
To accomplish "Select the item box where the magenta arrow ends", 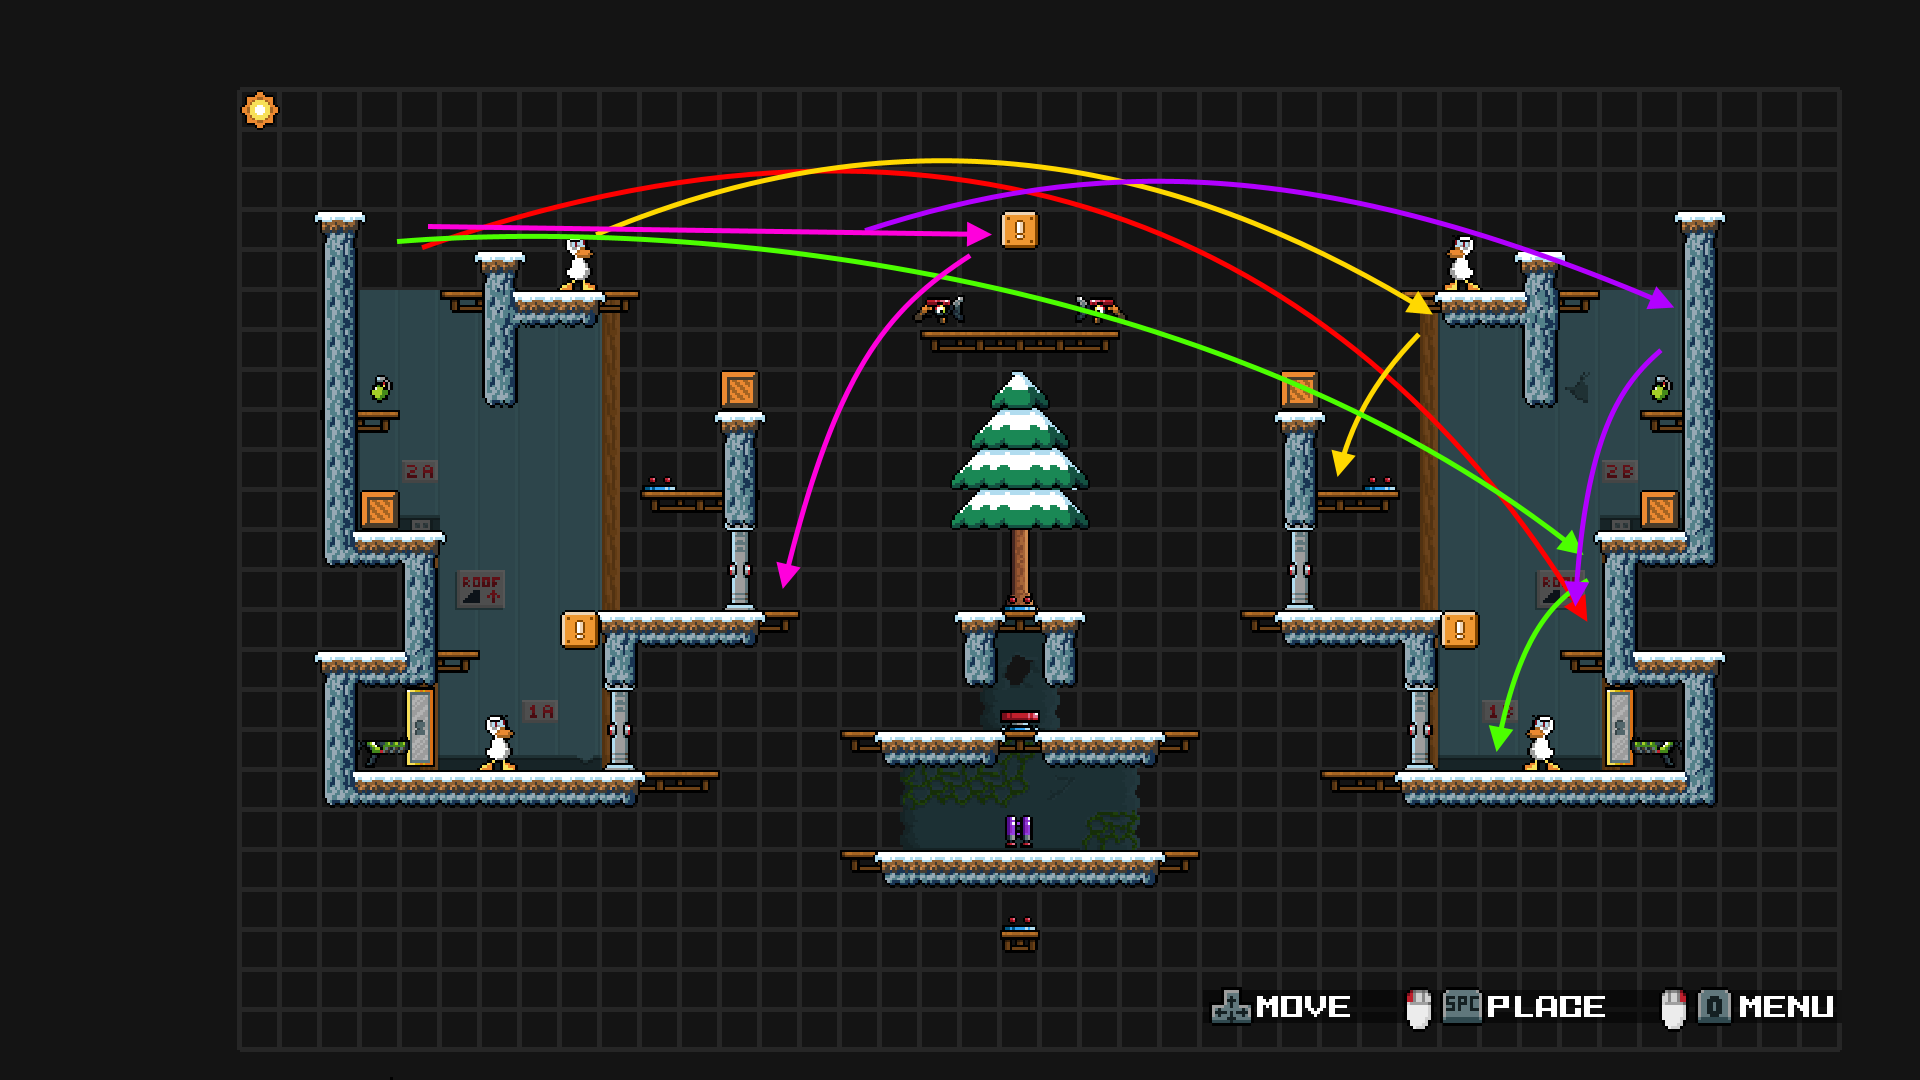I will tap(1019, 231).
